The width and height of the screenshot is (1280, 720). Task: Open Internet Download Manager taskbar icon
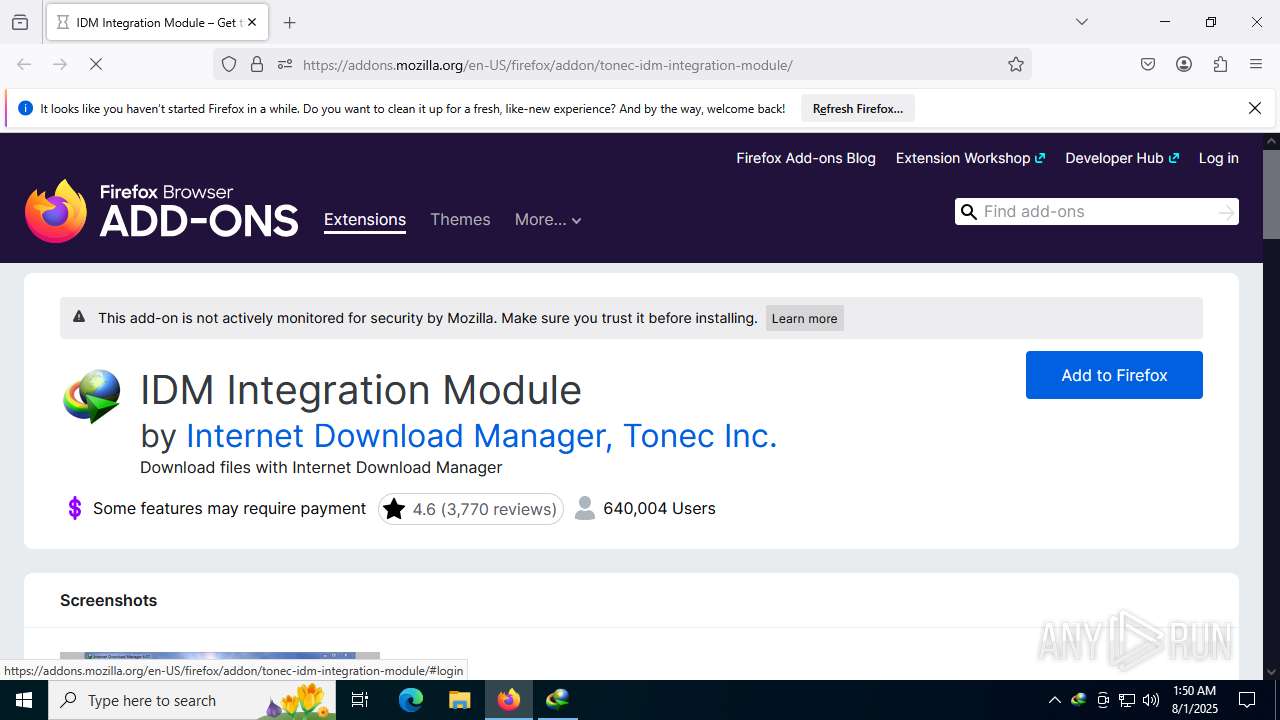[558, 700]
